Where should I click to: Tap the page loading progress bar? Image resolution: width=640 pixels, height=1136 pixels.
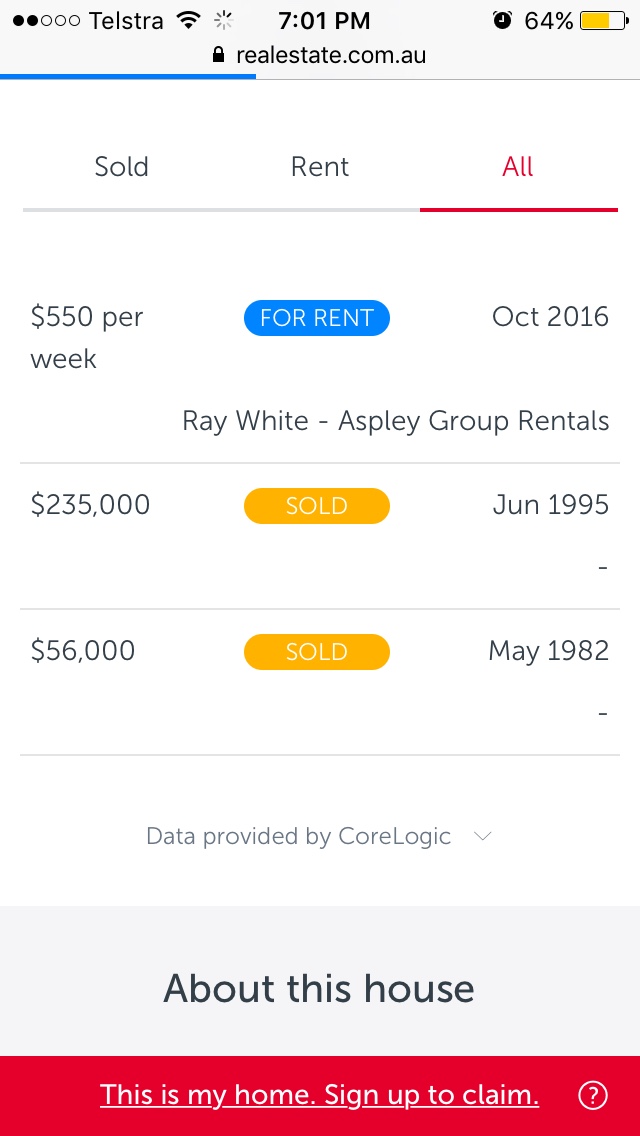click(x=128, y=76)
